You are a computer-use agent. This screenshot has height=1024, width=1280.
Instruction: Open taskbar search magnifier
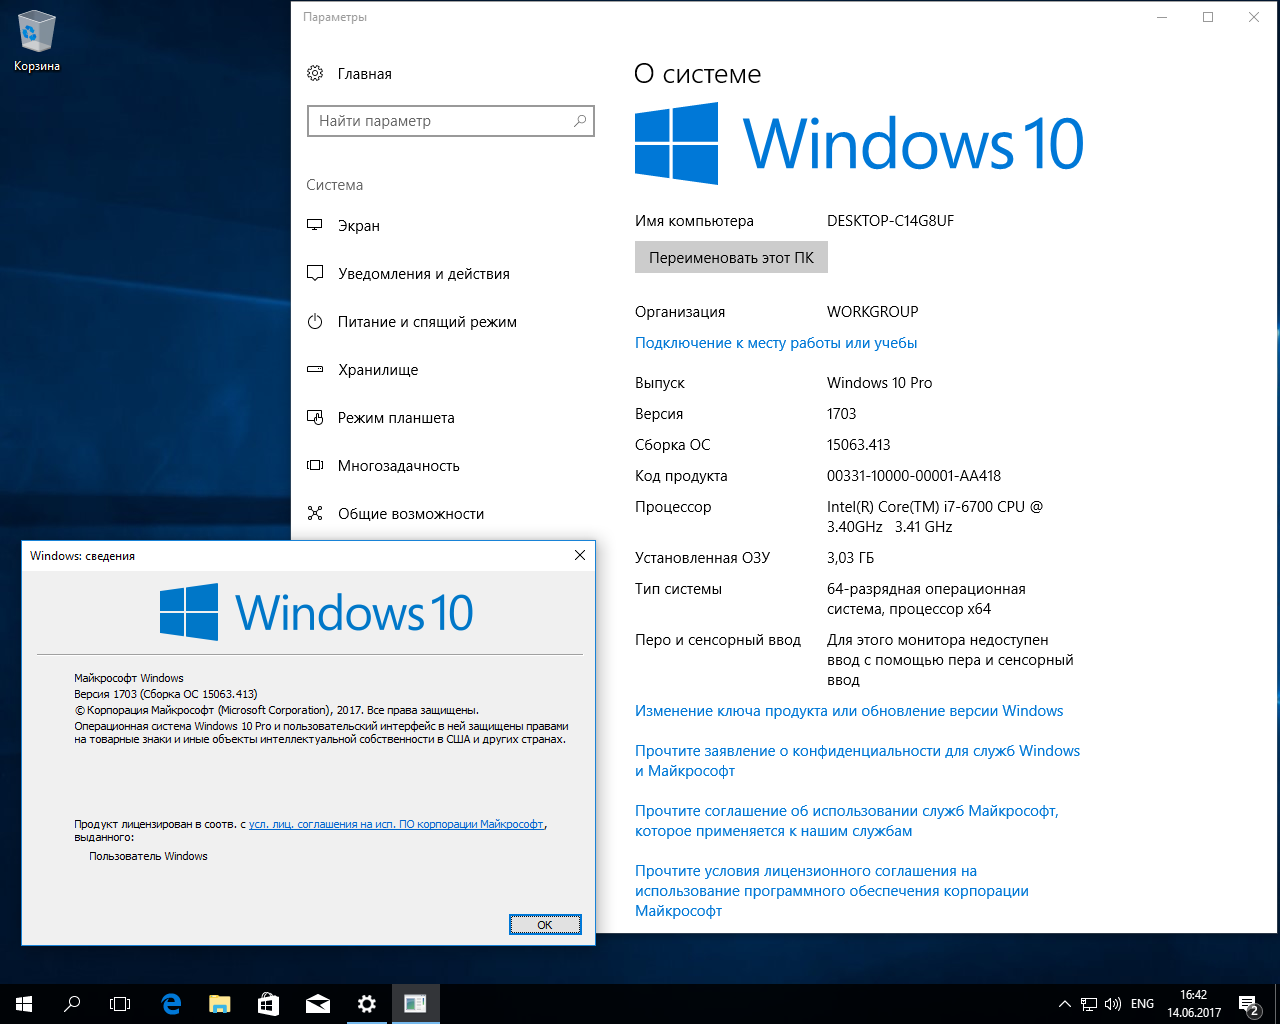coord(72,1004)
